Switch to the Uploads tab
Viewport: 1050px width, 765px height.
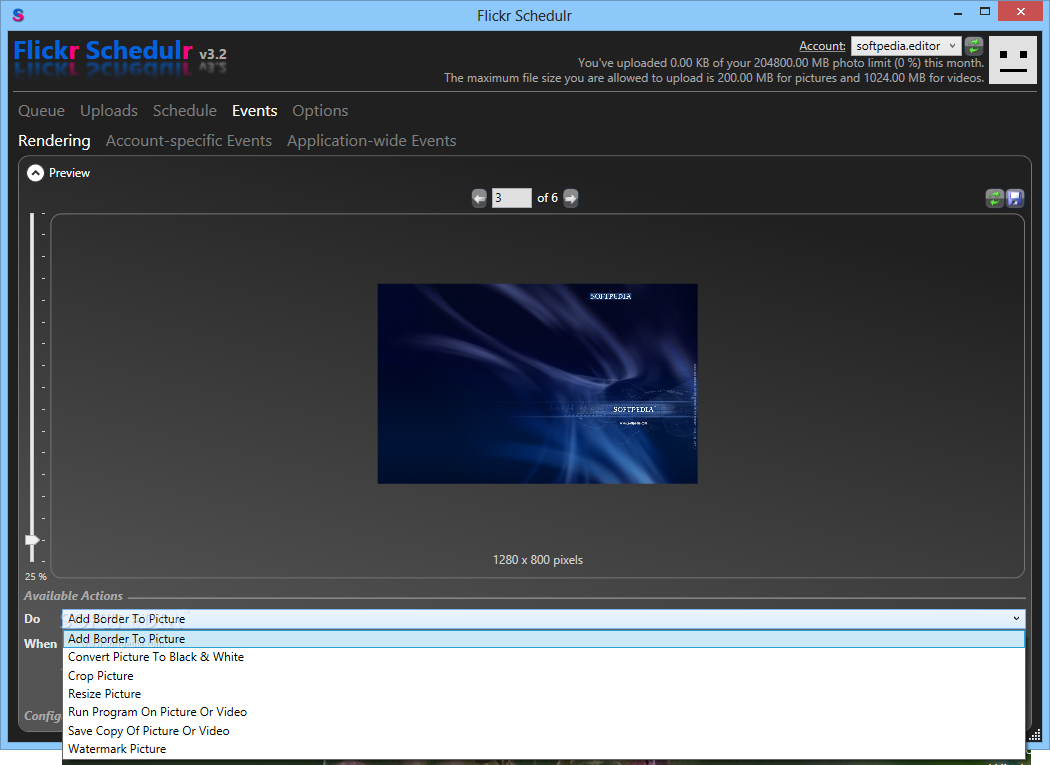109,111
